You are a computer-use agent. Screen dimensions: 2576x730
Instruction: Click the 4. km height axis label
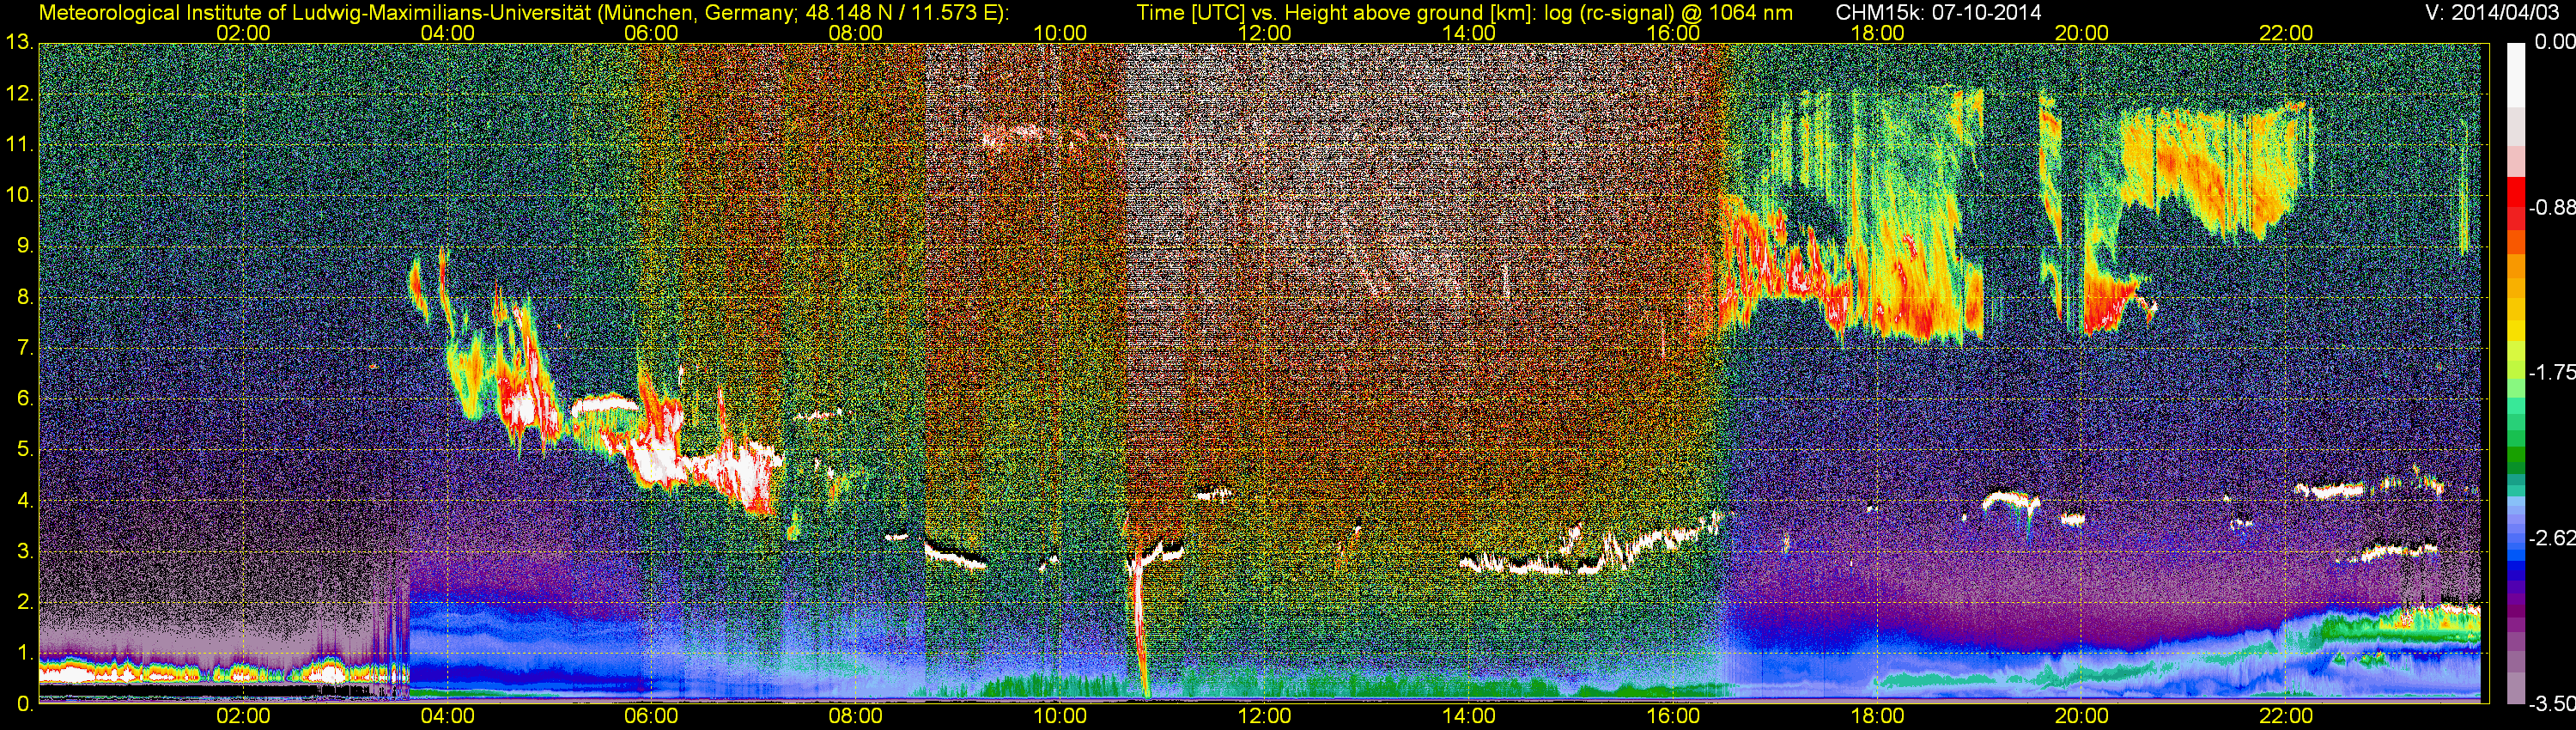pos(25,501)
